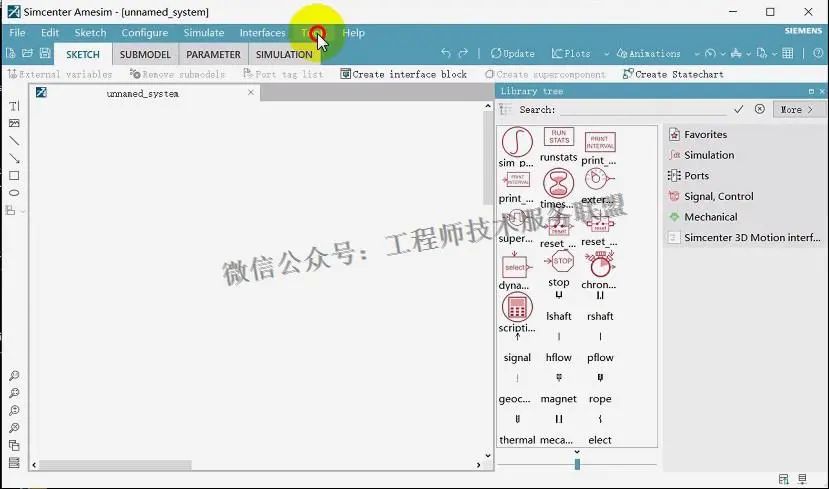Click the redo arrow icon
The image size is (829, 489).
(x=463, y=53)
